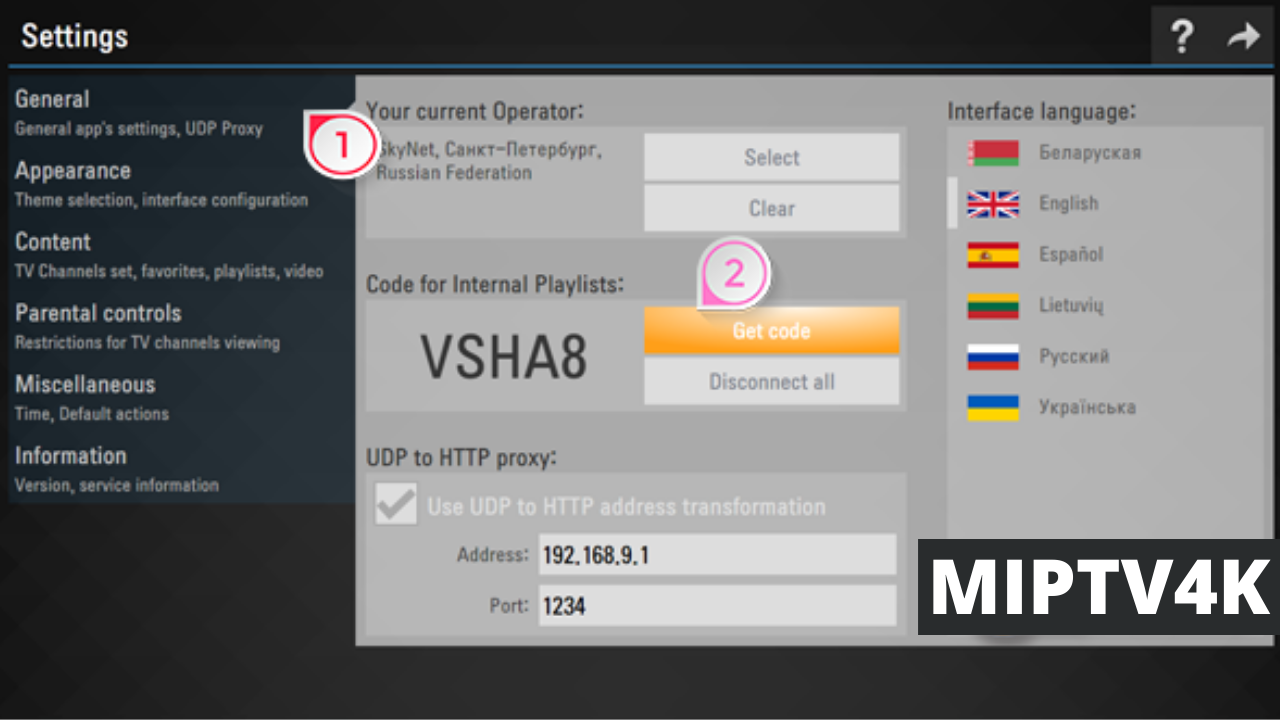Select the Lithuanian flag icon
The image size is (1280, 720).
993,306
